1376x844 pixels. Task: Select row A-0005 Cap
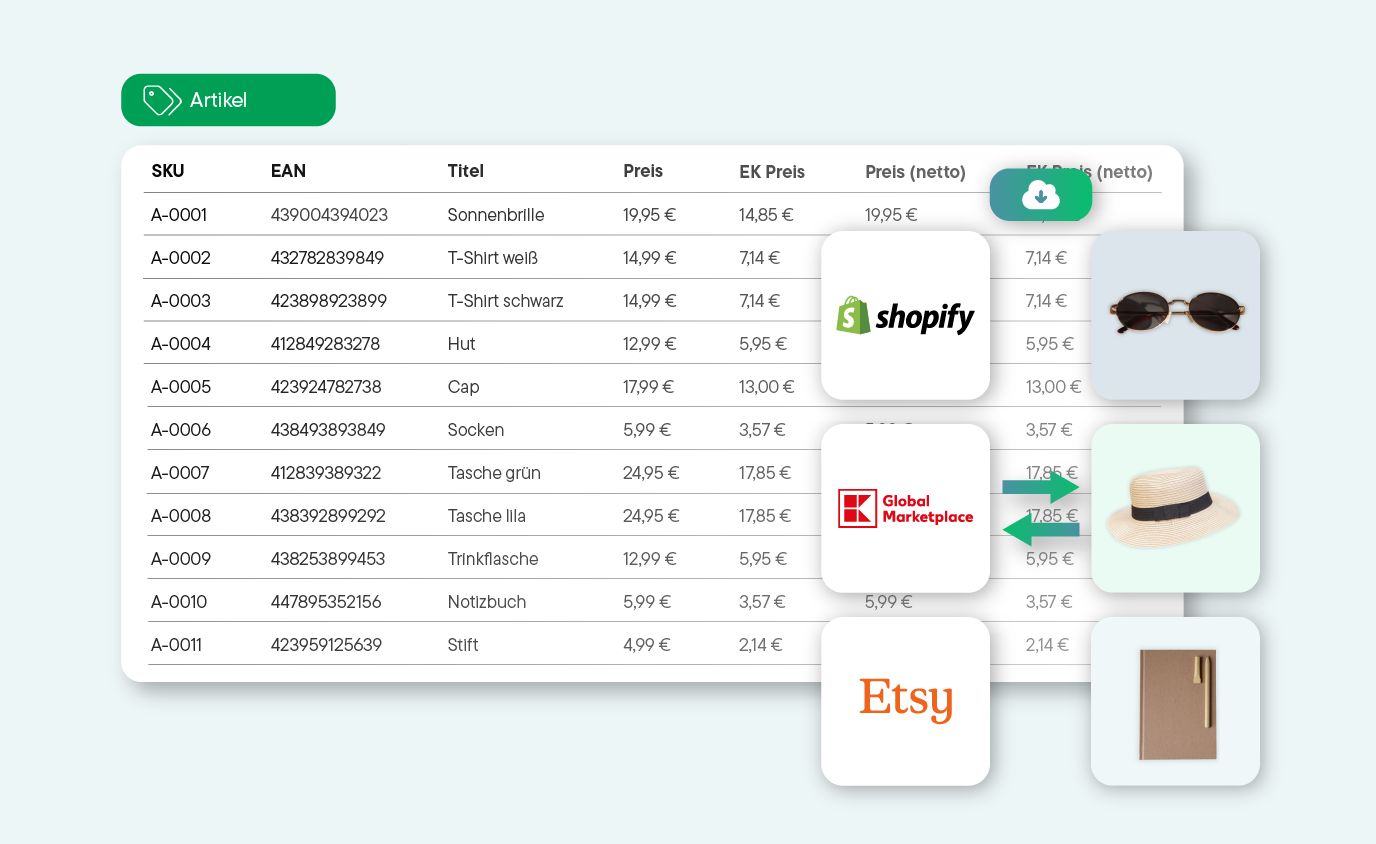click(x=465, y=386)
